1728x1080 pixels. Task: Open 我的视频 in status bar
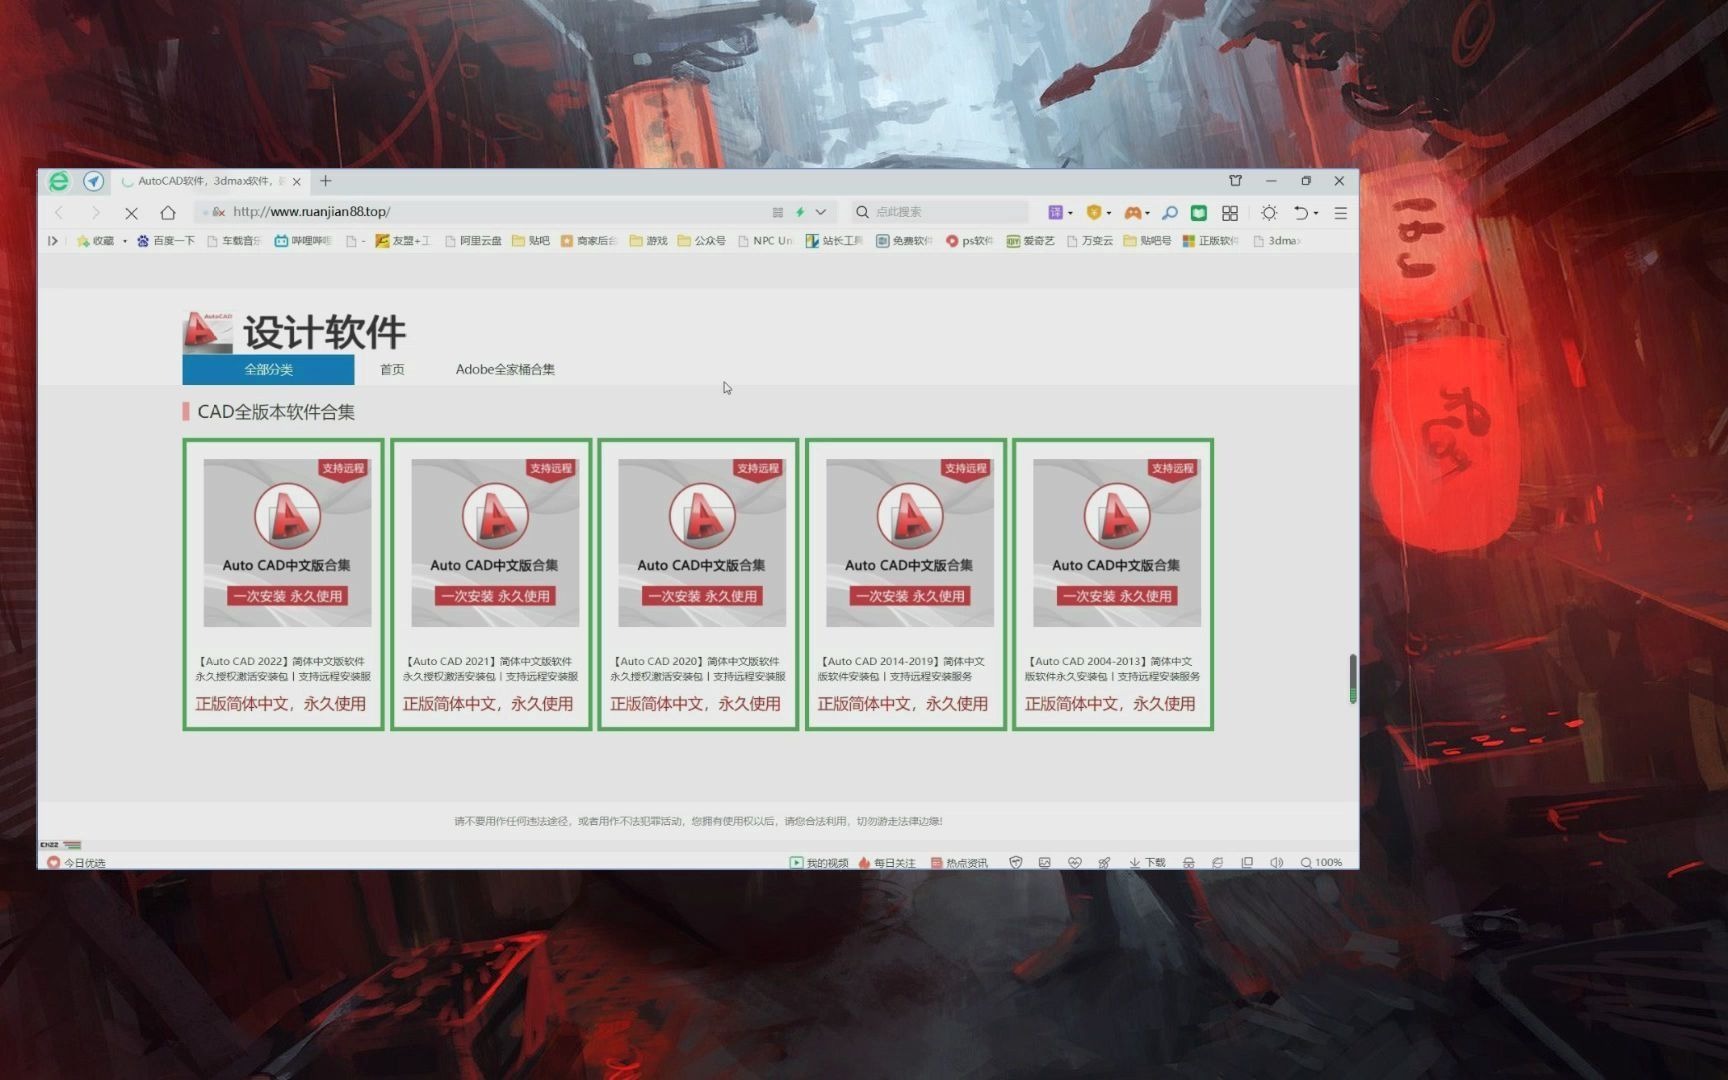819,862
